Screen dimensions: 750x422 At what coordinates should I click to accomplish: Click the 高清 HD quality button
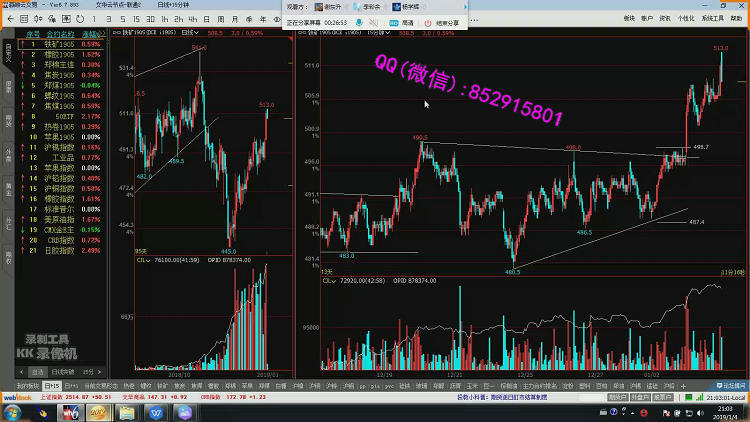click(x=402, y=21)
